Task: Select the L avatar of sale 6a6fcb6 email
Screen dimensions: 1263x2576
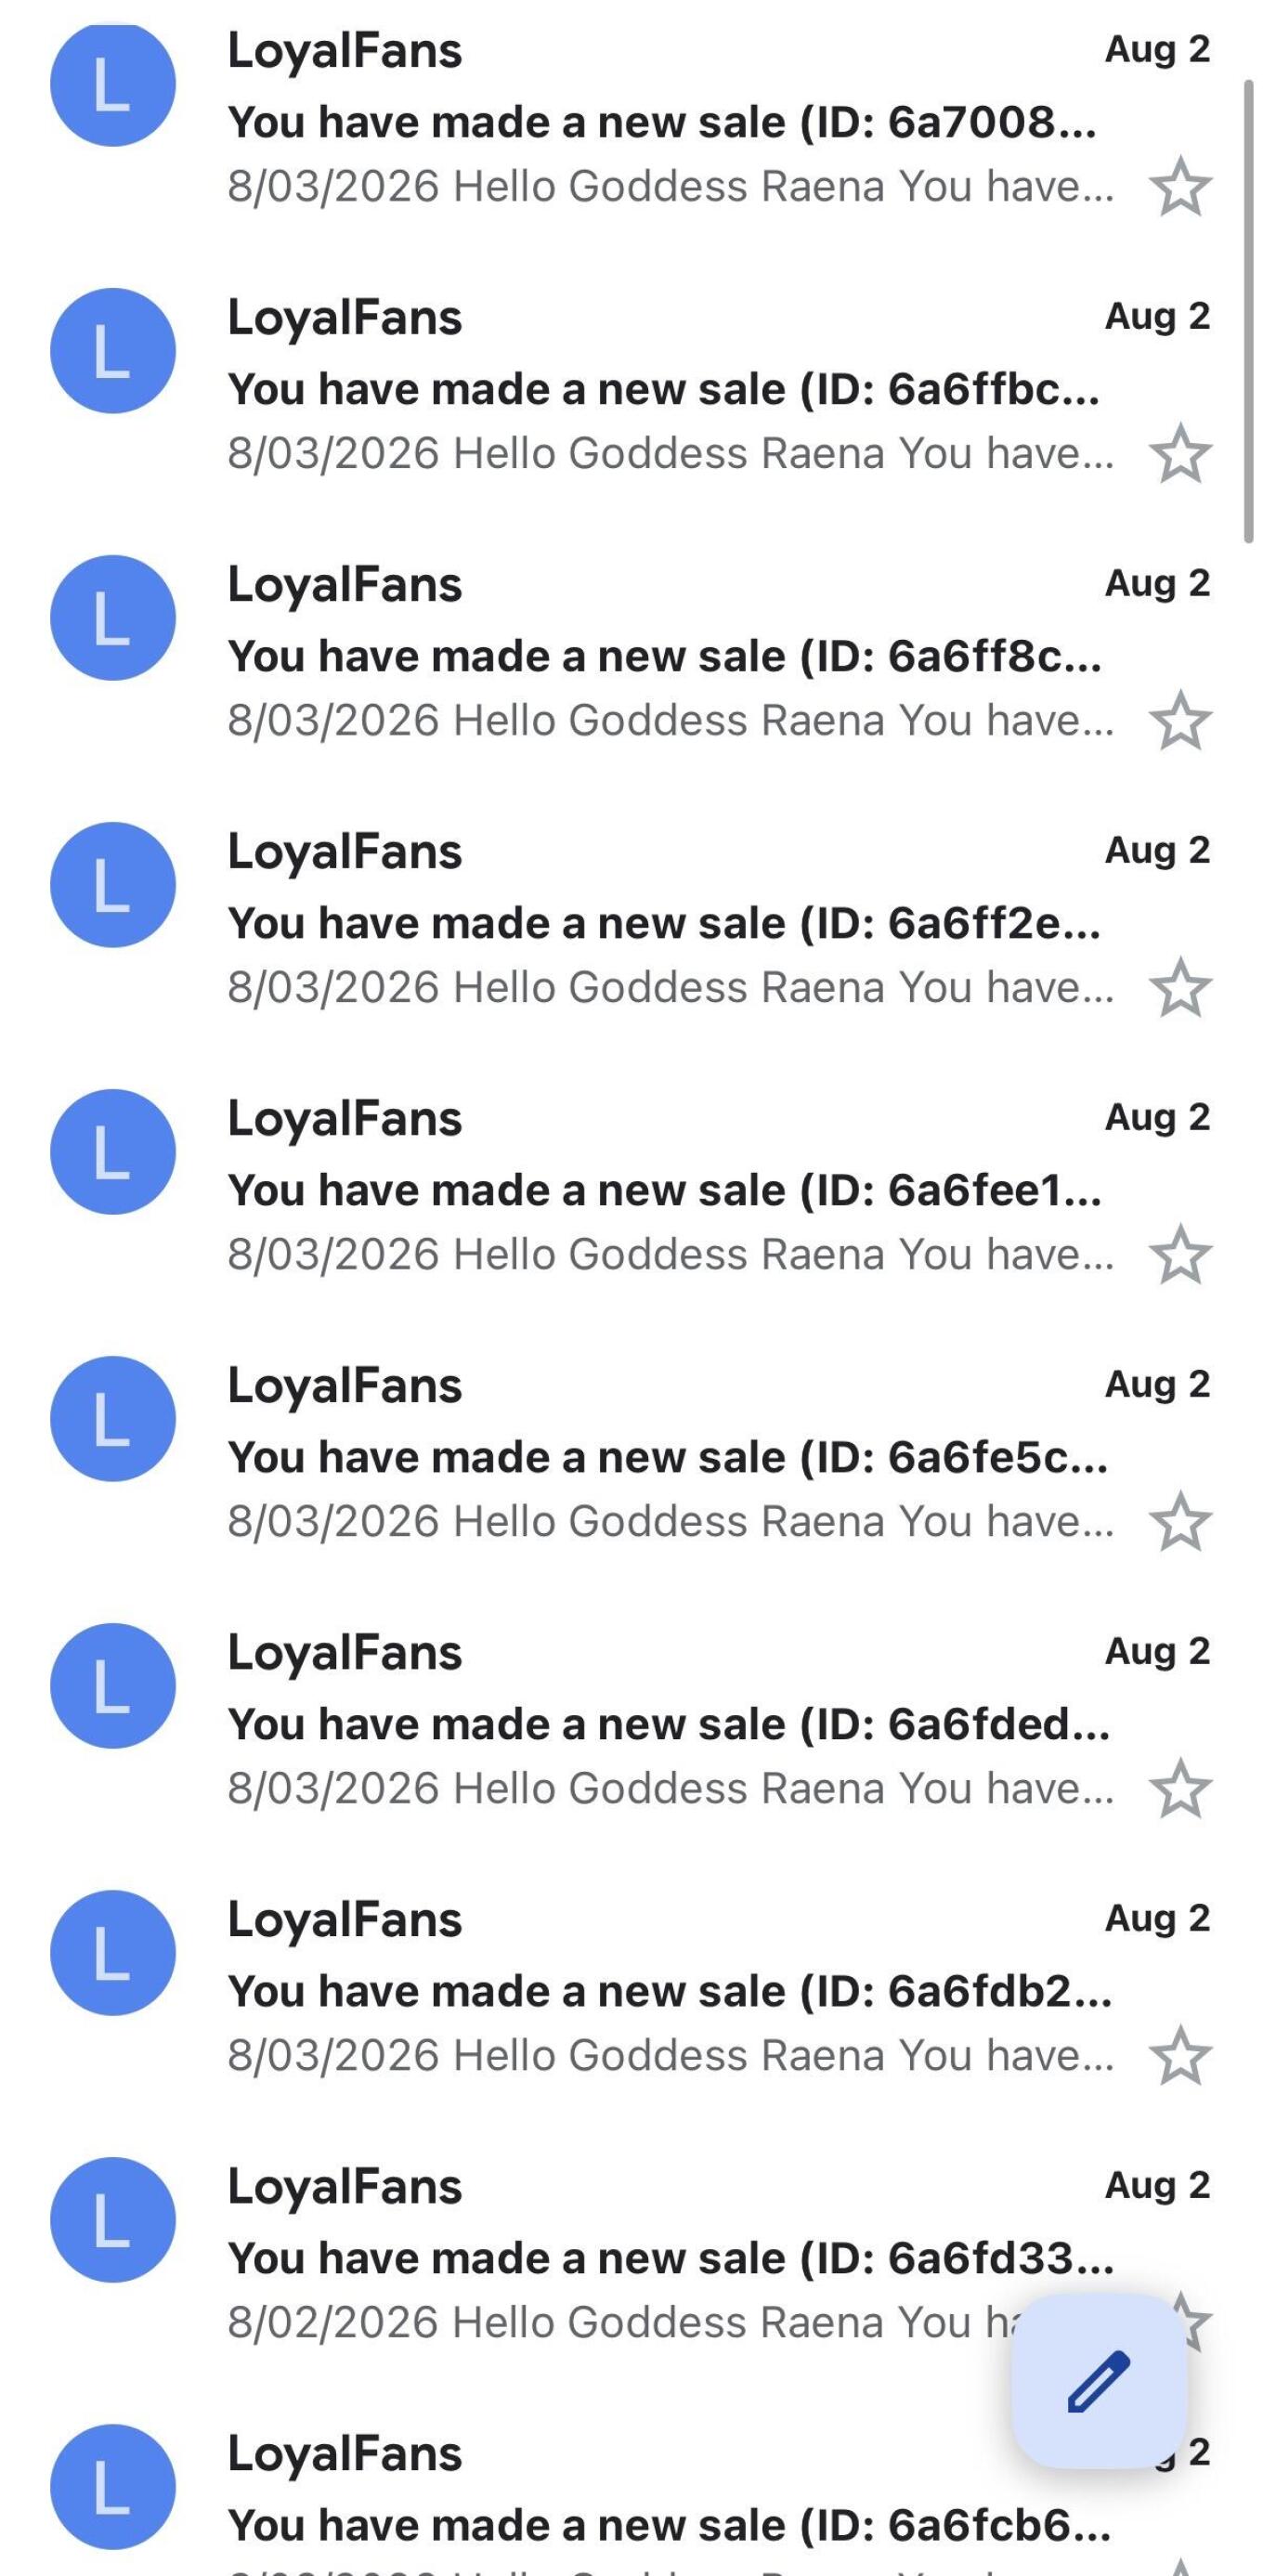Action: pos(113,2487)
